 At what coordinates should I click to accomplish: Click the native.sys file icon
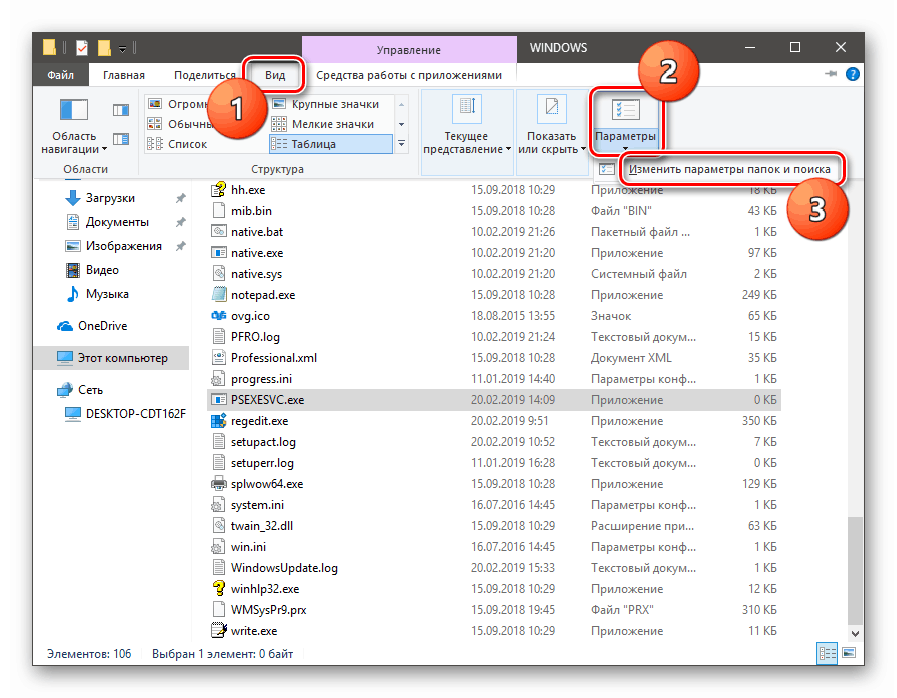(219, 274)
